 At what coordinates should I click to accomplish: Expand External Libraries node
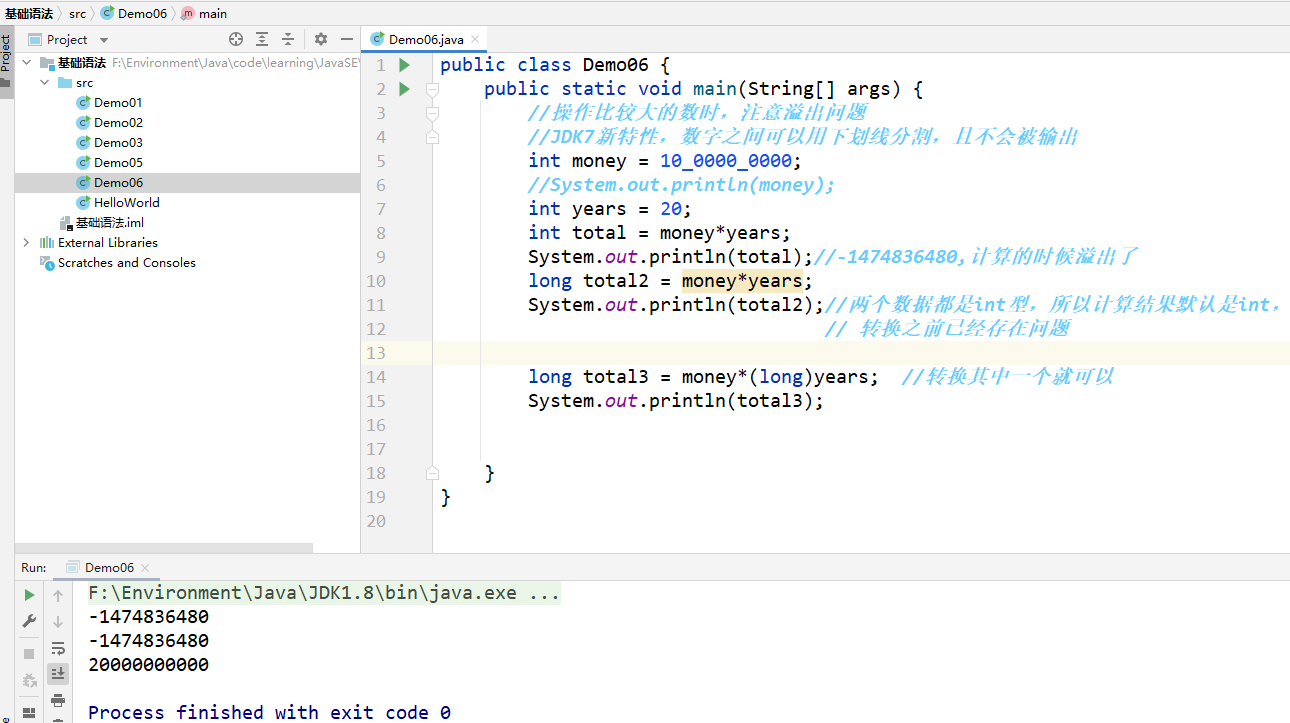tap(26, 243)
